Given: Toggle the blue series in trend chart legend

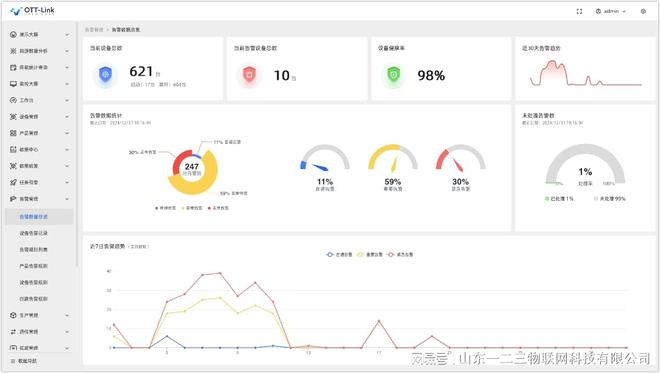Looking at the screenshot, I should tap(339, 254).
